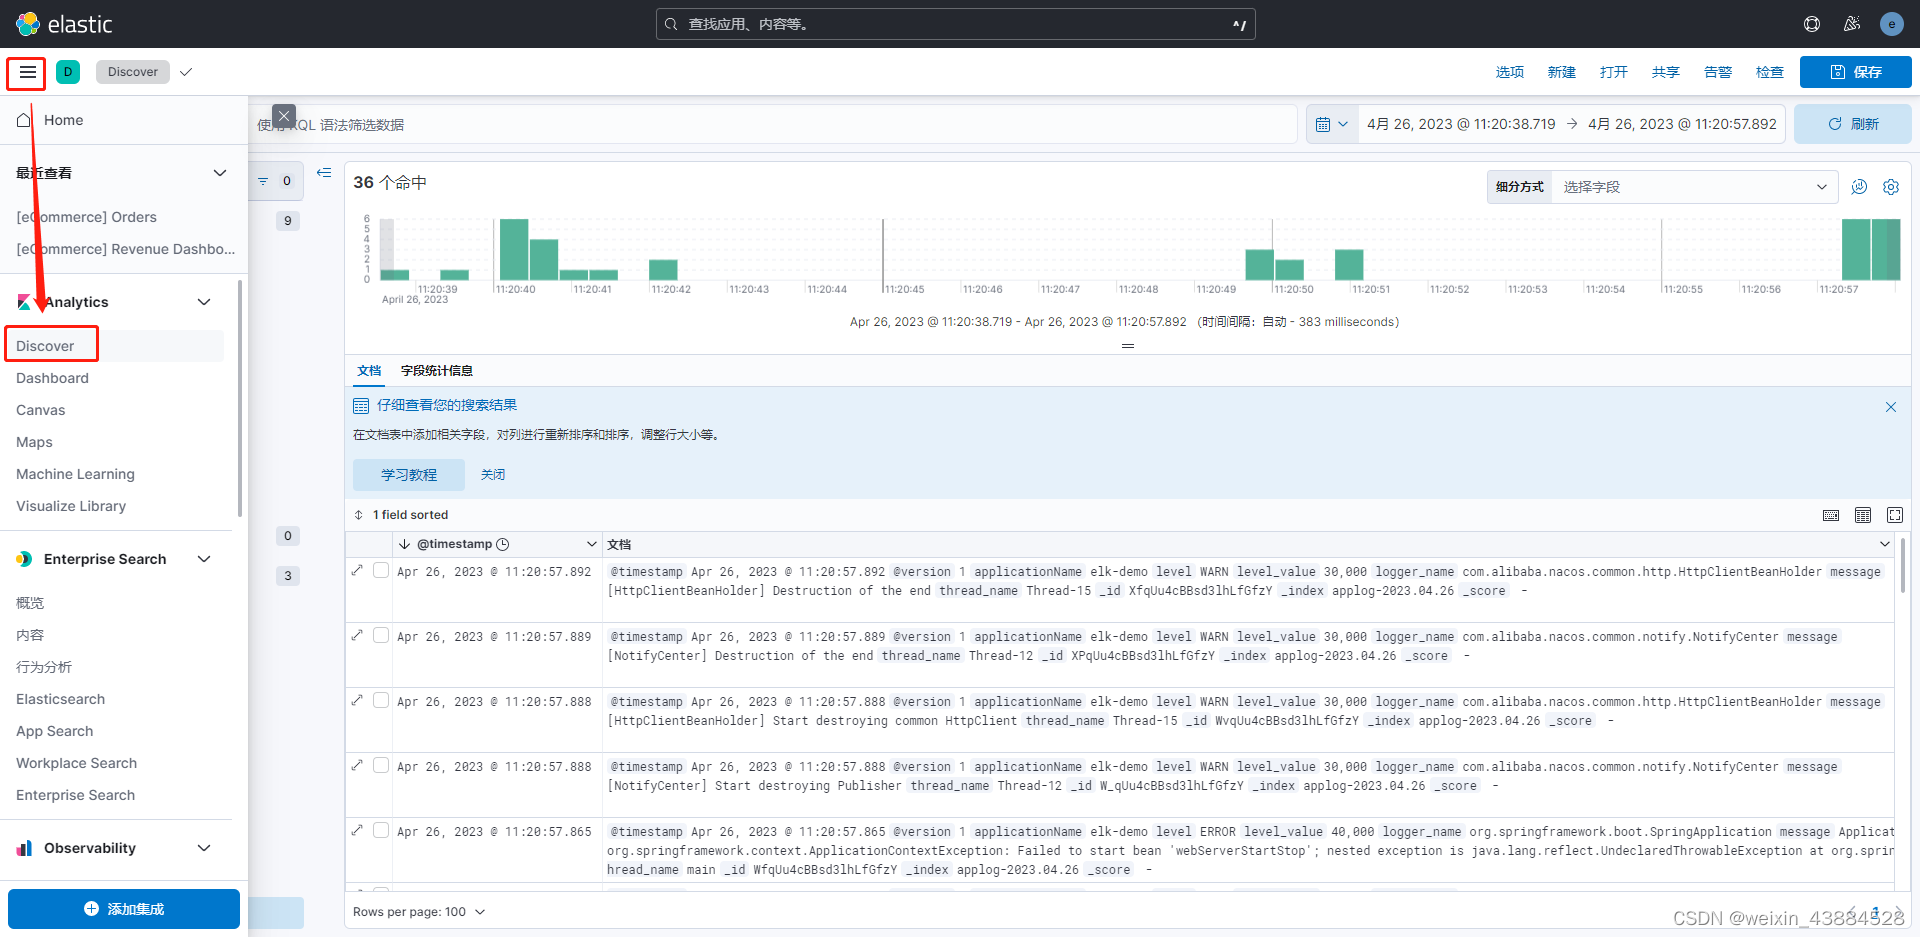Toggle the main navigation hamburger menu
1920x937 pixels.
click(x=28, y=72)
